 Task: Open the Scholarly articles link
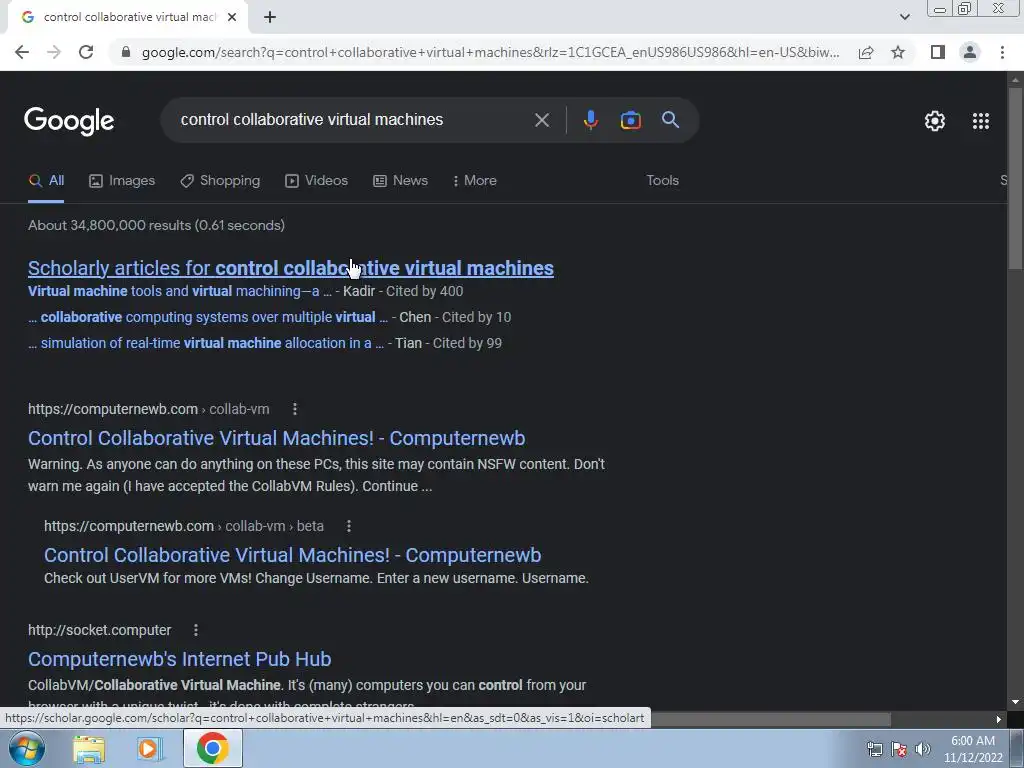point(291,268)
